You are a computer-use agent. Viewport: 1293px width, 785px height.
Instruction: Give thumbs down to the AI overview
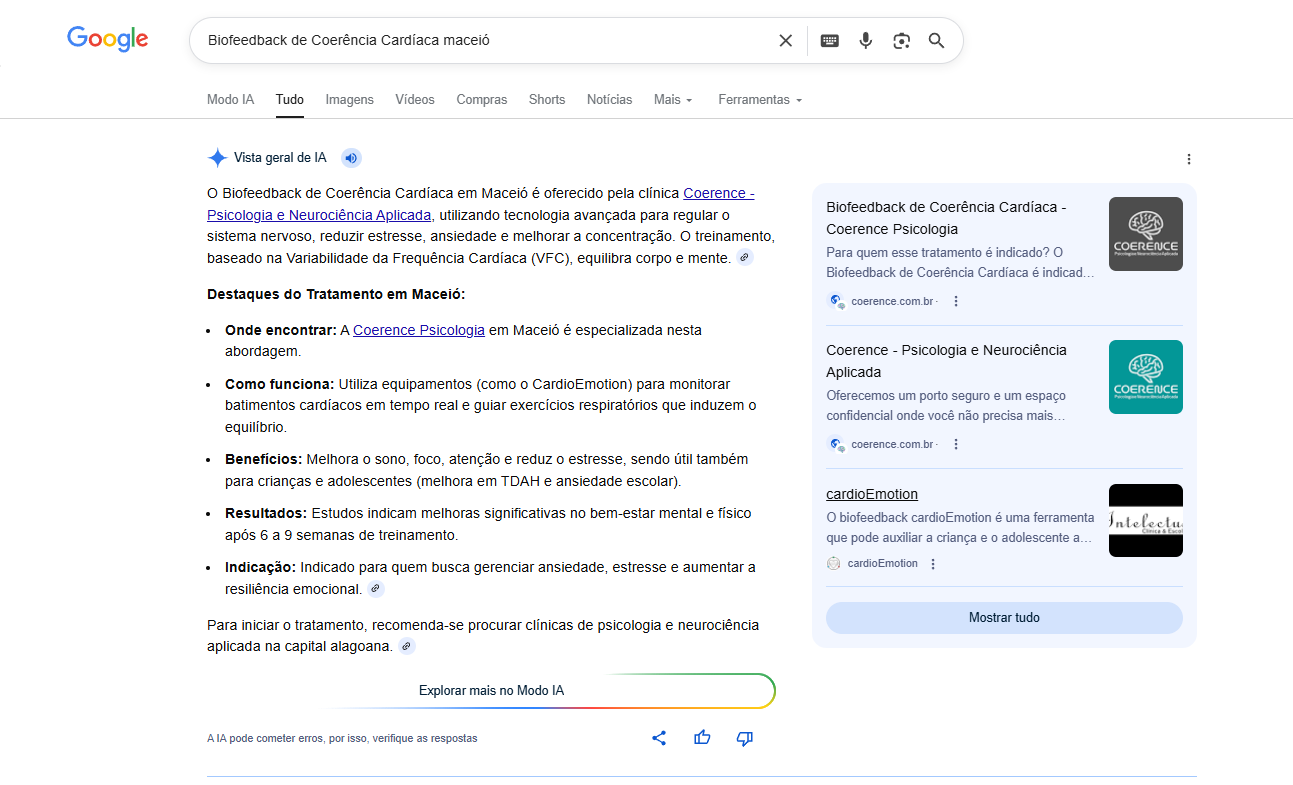pyautogui.click(x=744, y=738)
